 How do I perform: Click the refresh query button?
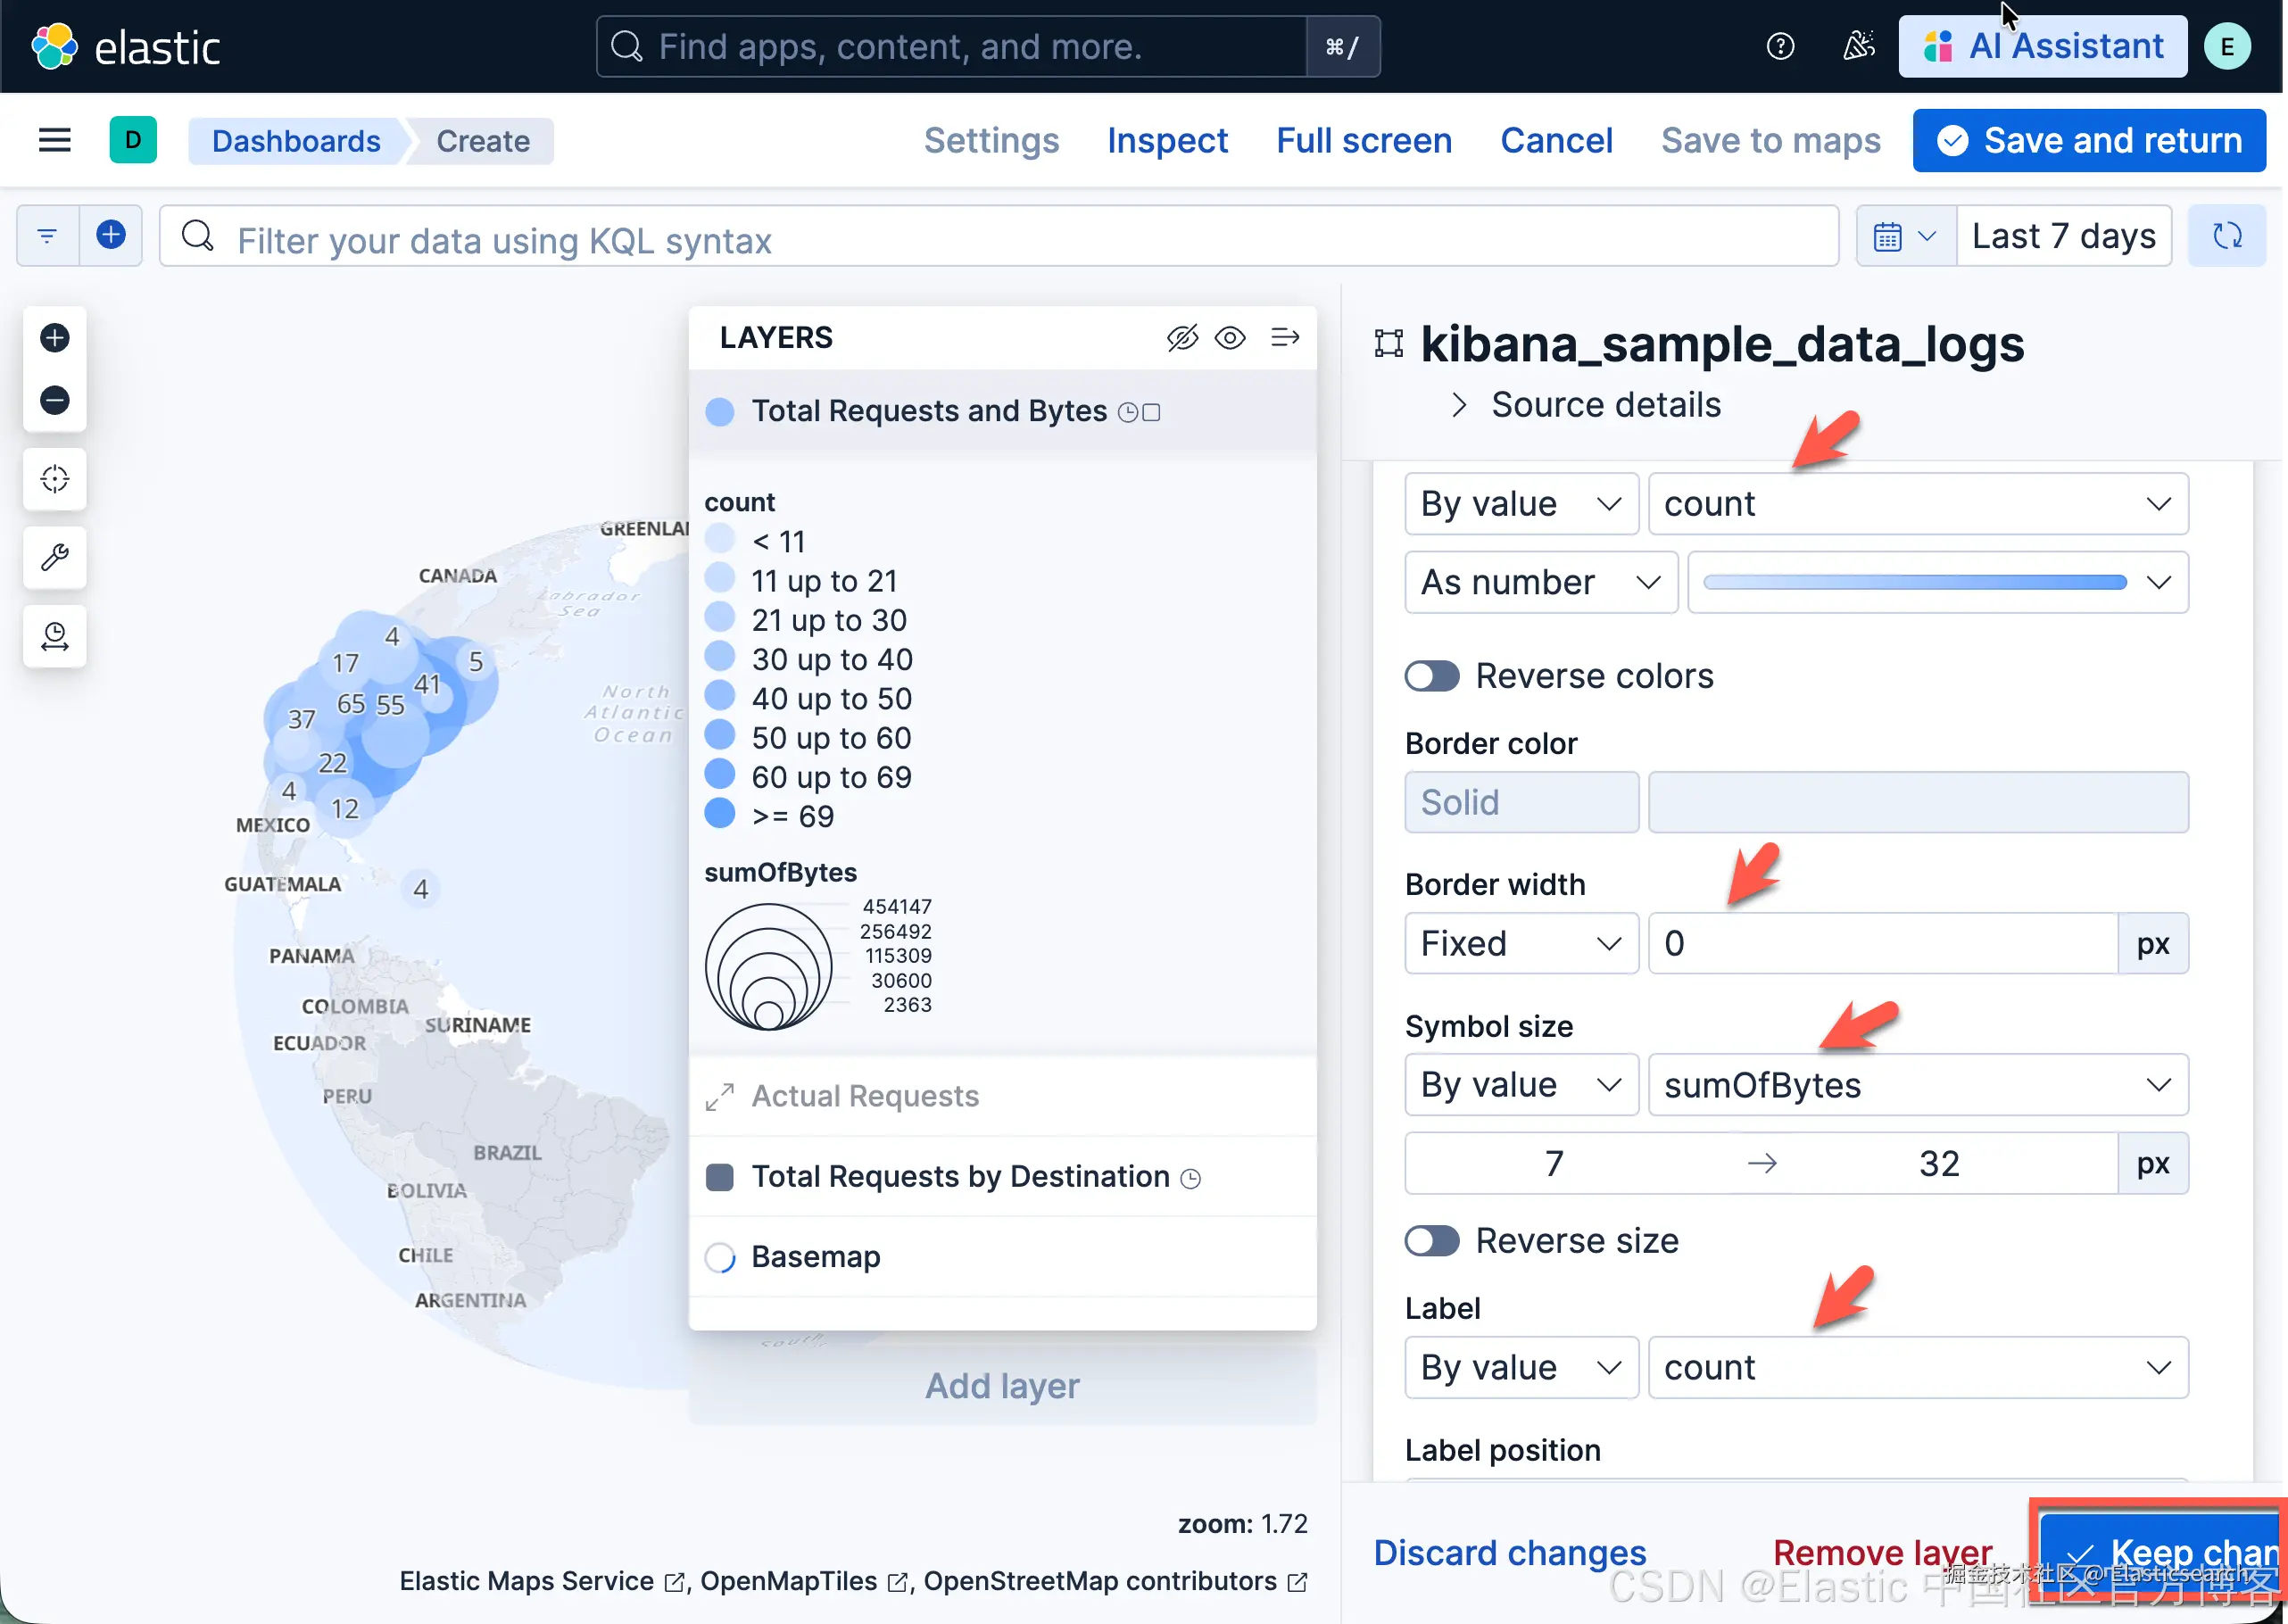[x=2226, y=236]
